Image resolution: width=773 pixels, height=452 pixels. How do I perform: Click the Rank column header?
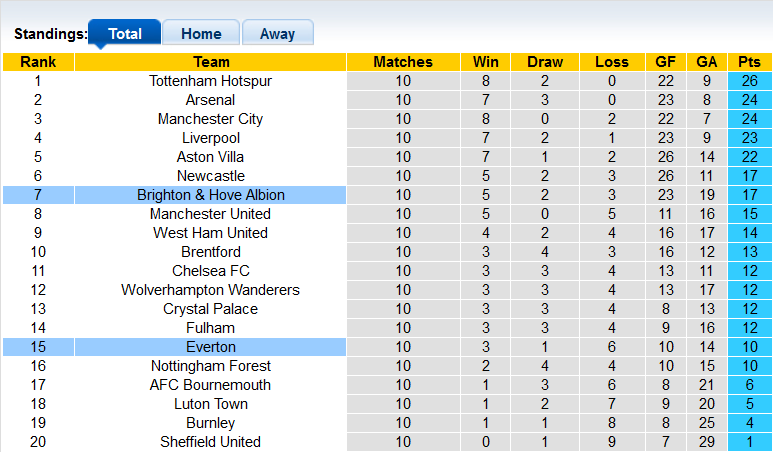click(38, 62)
